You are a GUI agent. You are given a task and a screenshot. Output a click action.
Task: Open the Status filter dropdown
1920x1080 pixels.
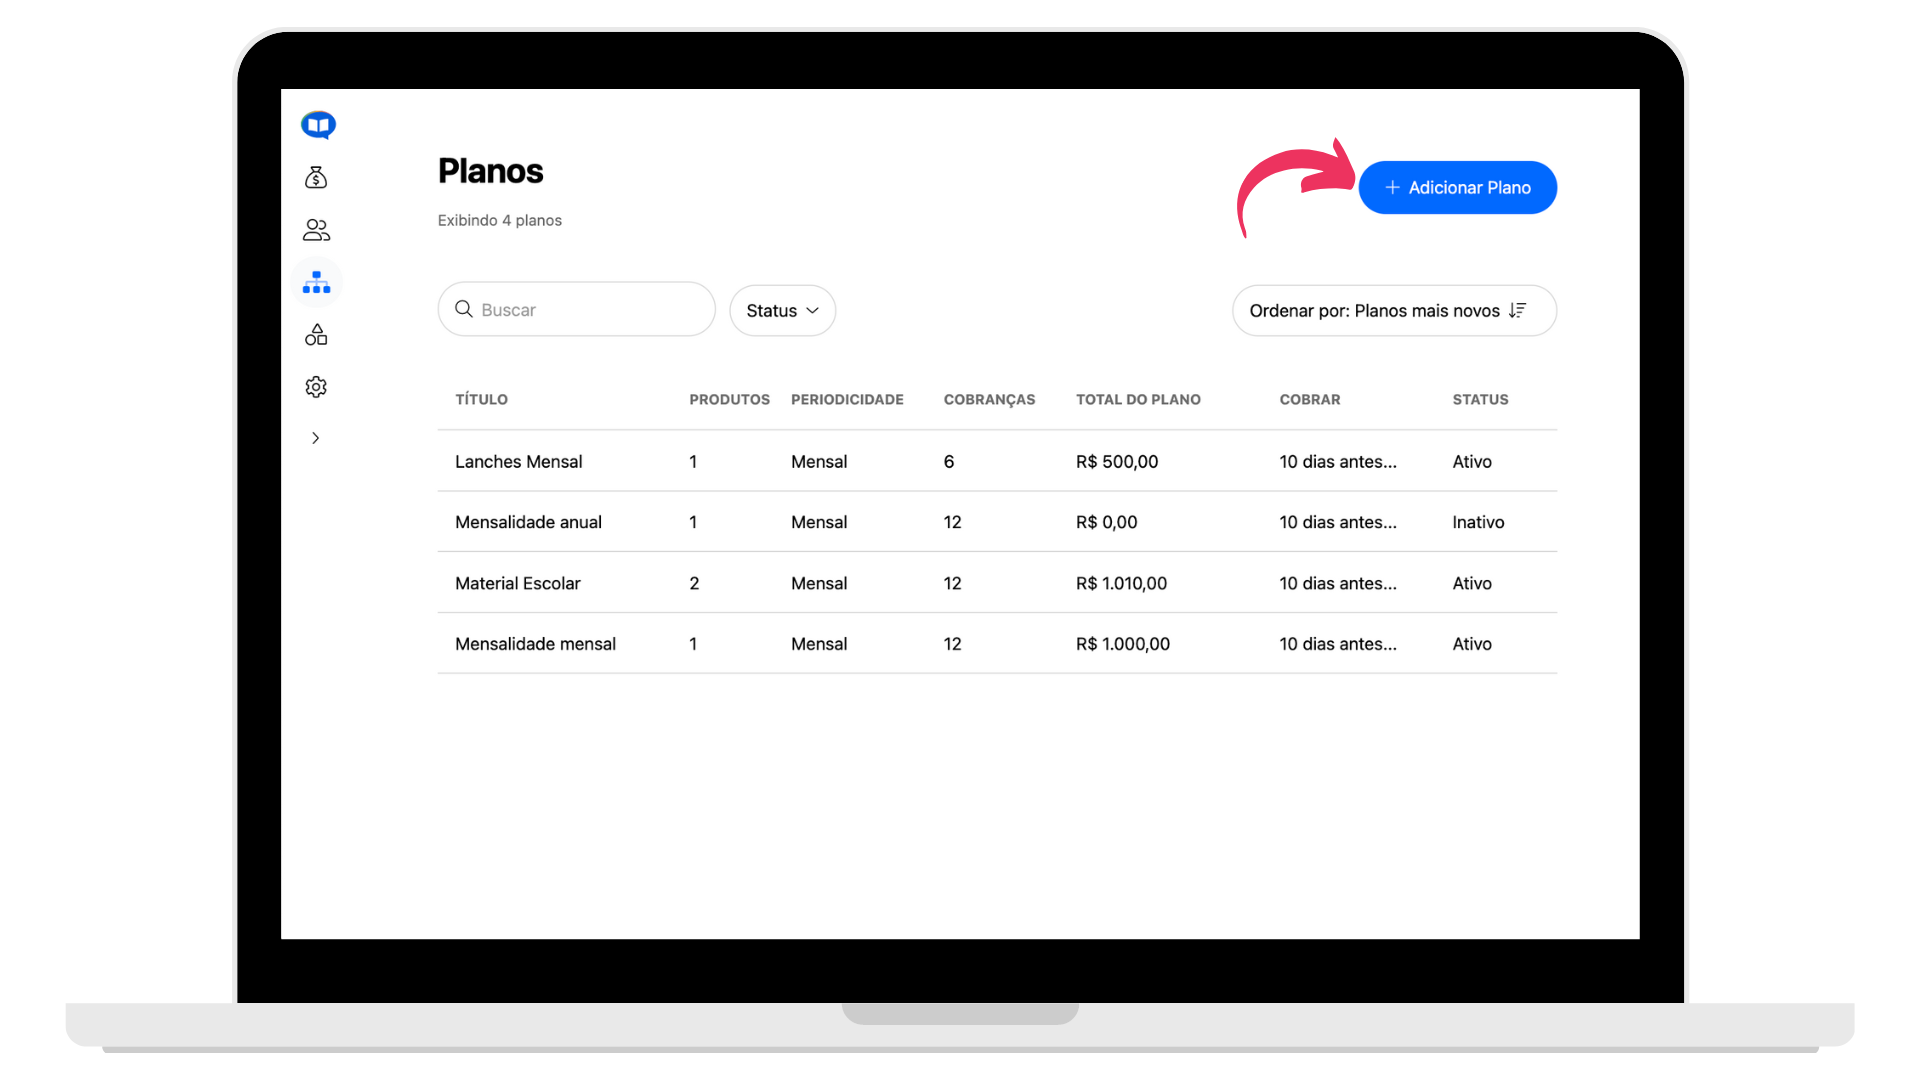pos(782,311)
